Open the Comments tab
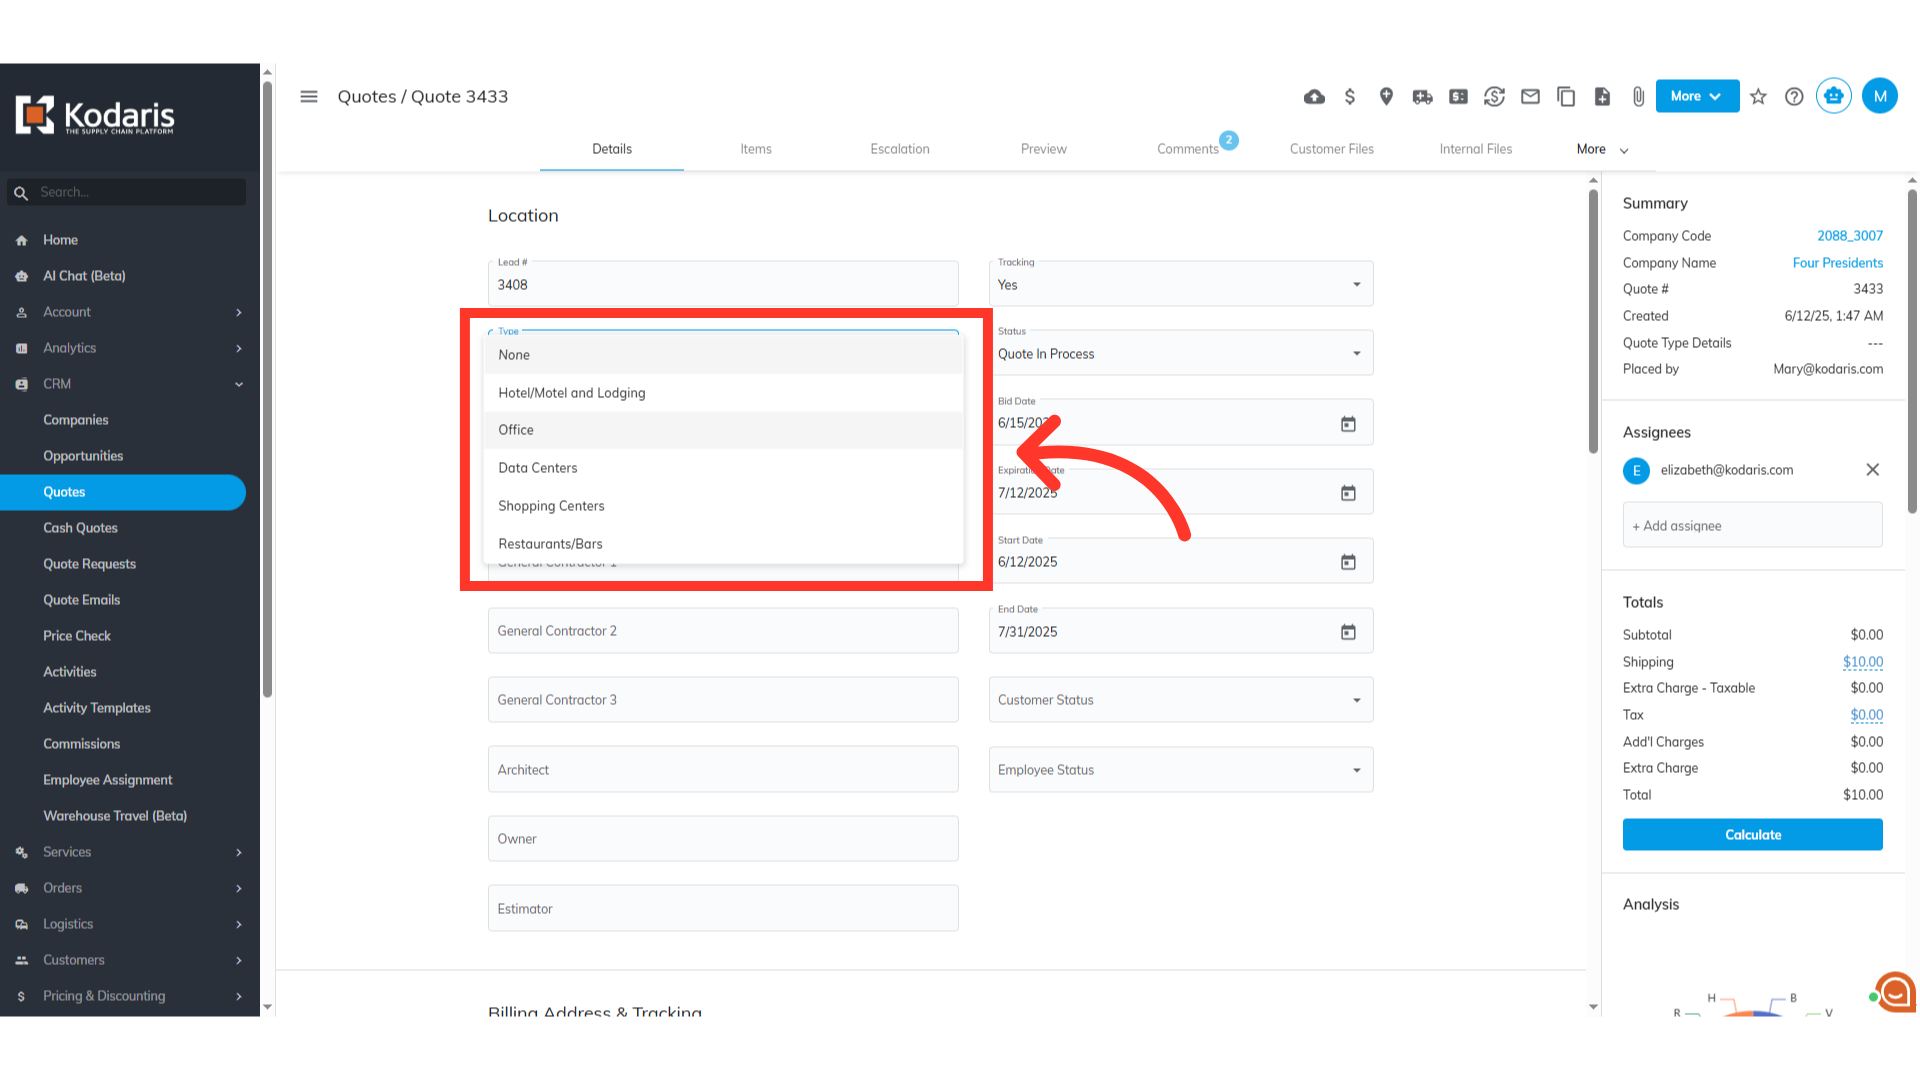 (1187, 149)
